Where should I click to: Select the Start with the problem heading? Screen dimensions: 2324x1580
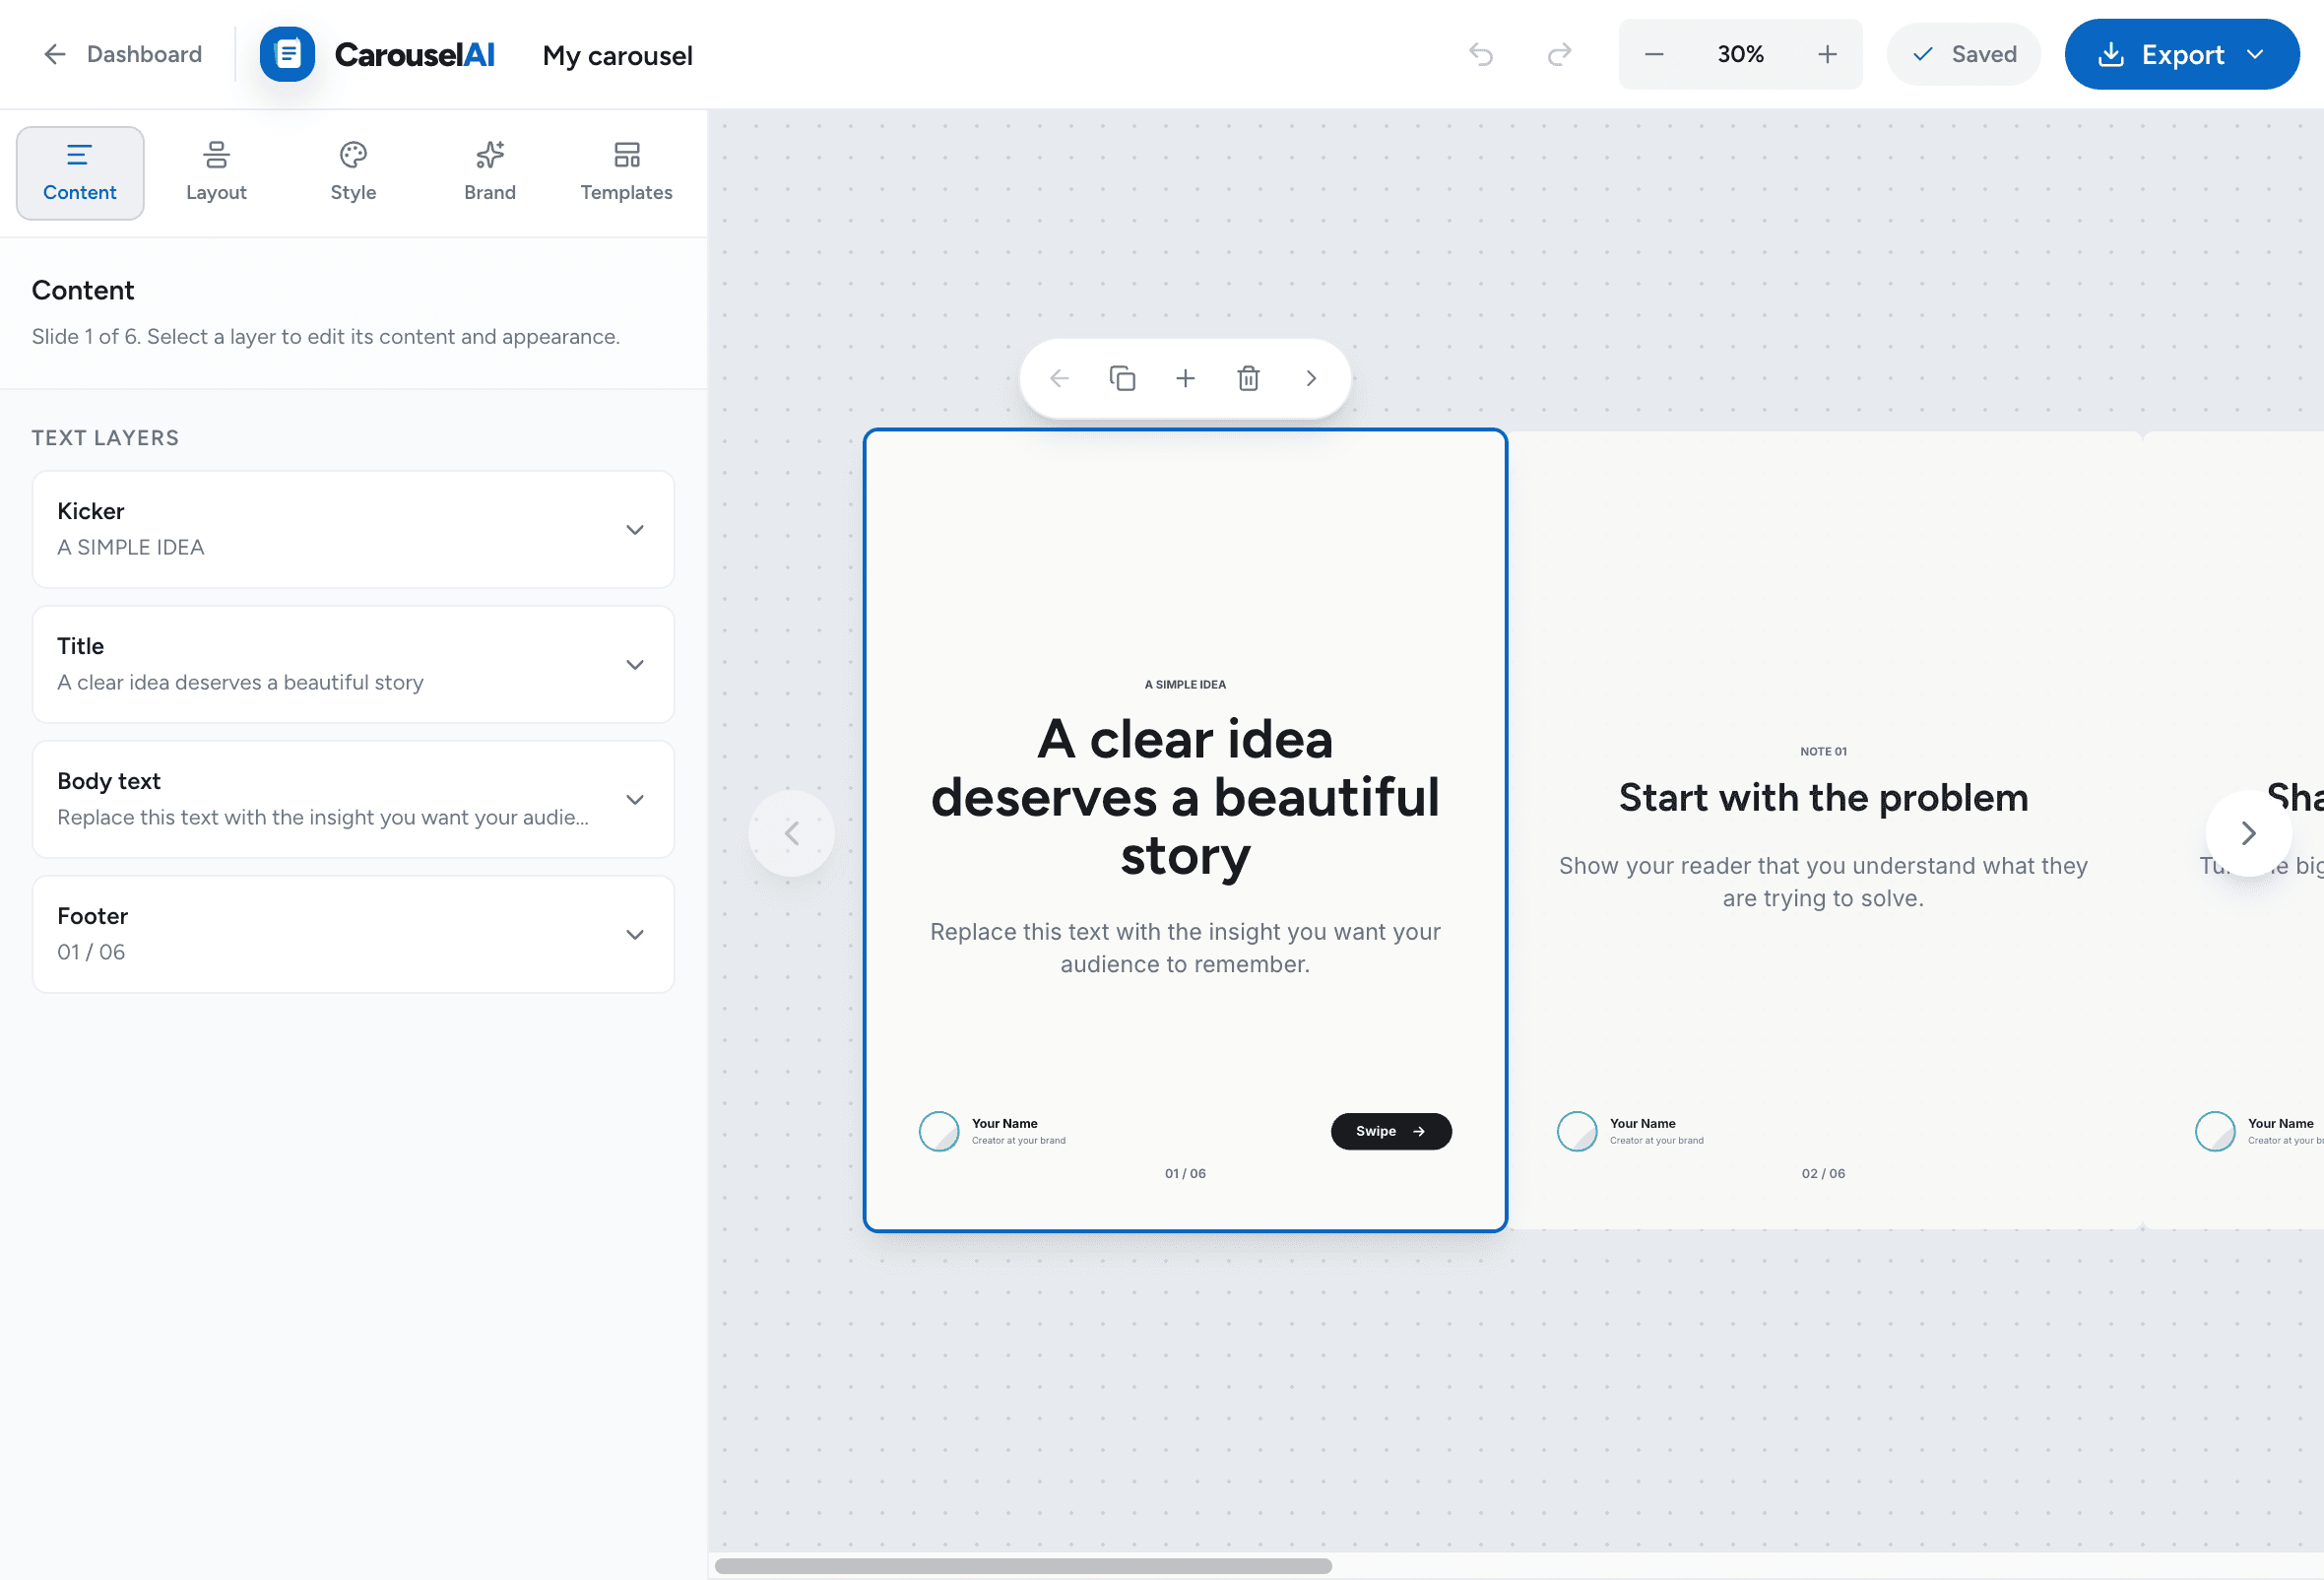[1823, 798]
